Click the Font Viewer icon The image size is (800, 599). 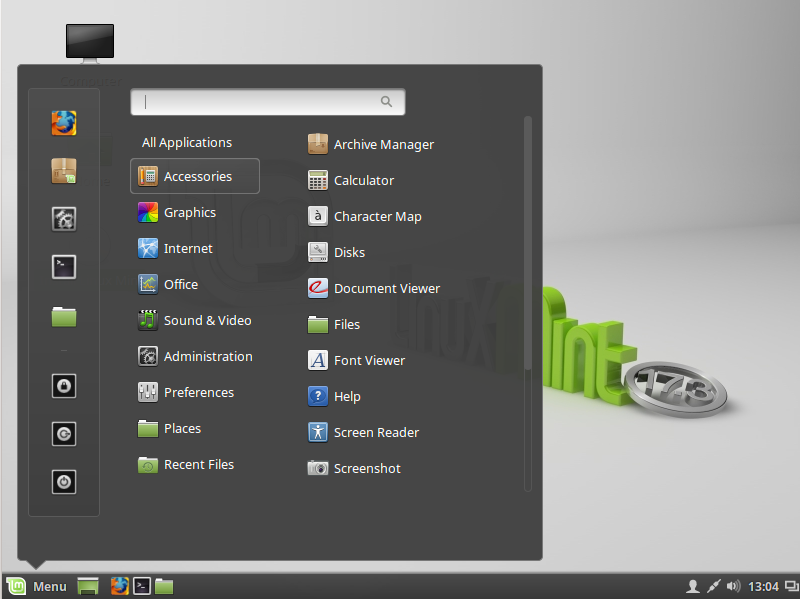318,360
